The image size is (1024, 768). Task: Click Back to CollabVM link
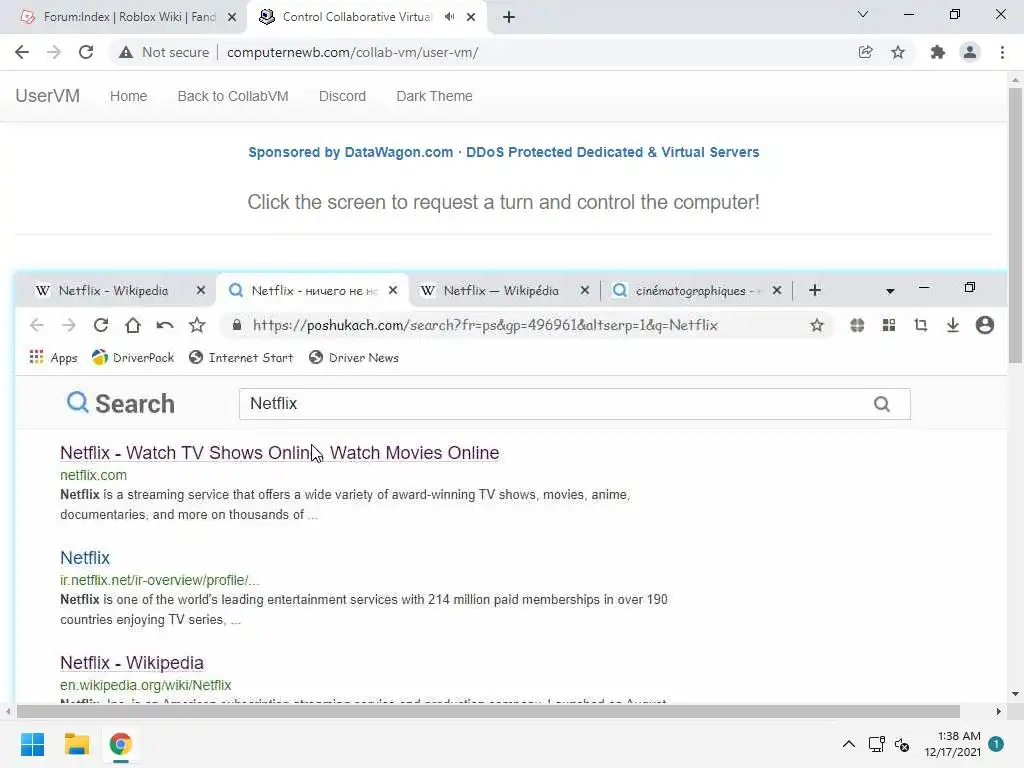tap(232, 96)
